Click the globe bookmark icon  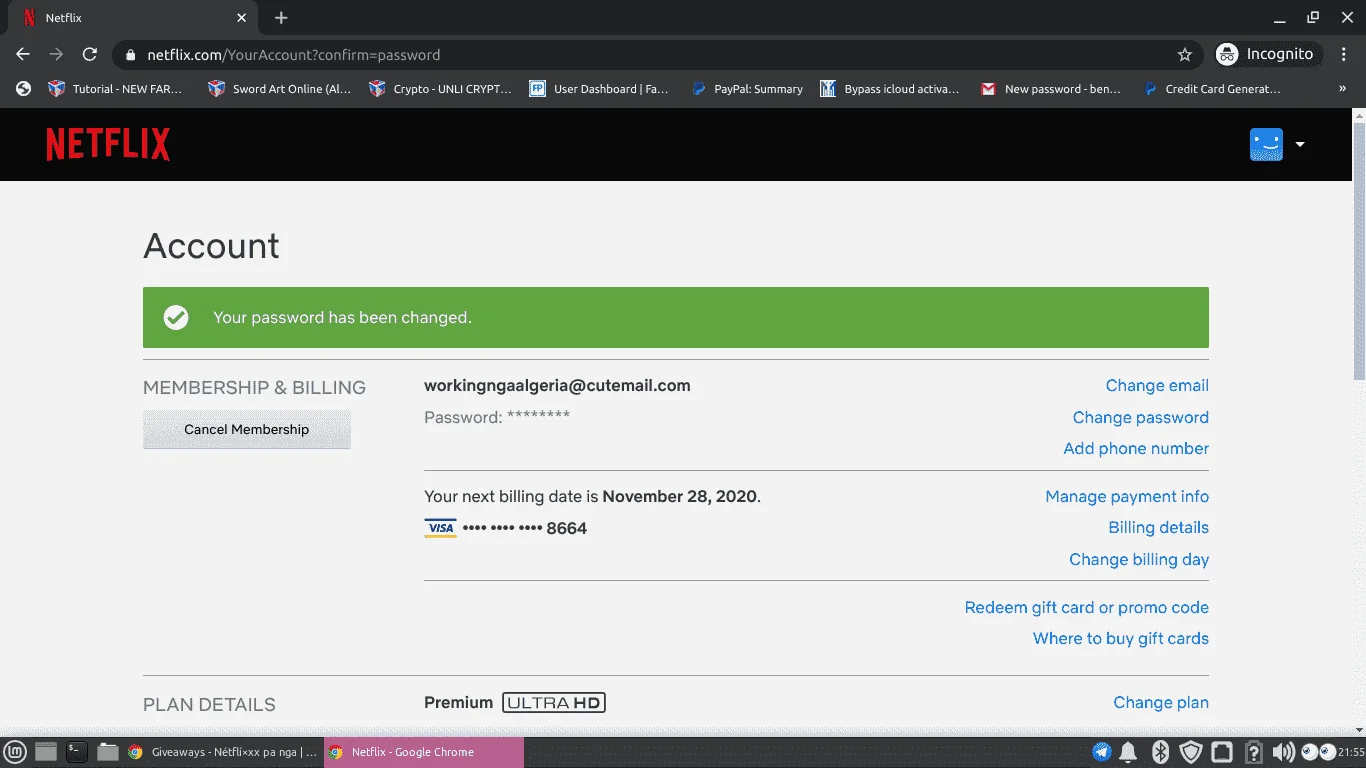tap(24, 89)
